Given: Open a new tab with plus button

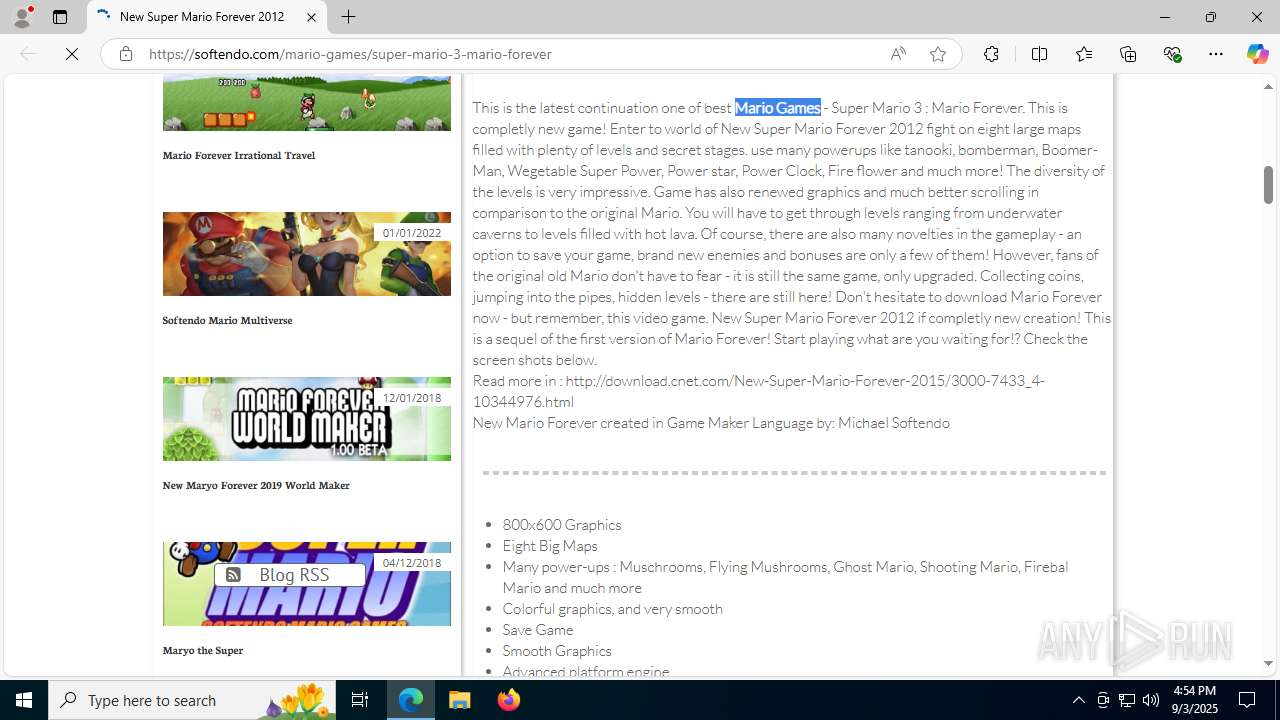Looking at the screenshot, I should 348,17.
